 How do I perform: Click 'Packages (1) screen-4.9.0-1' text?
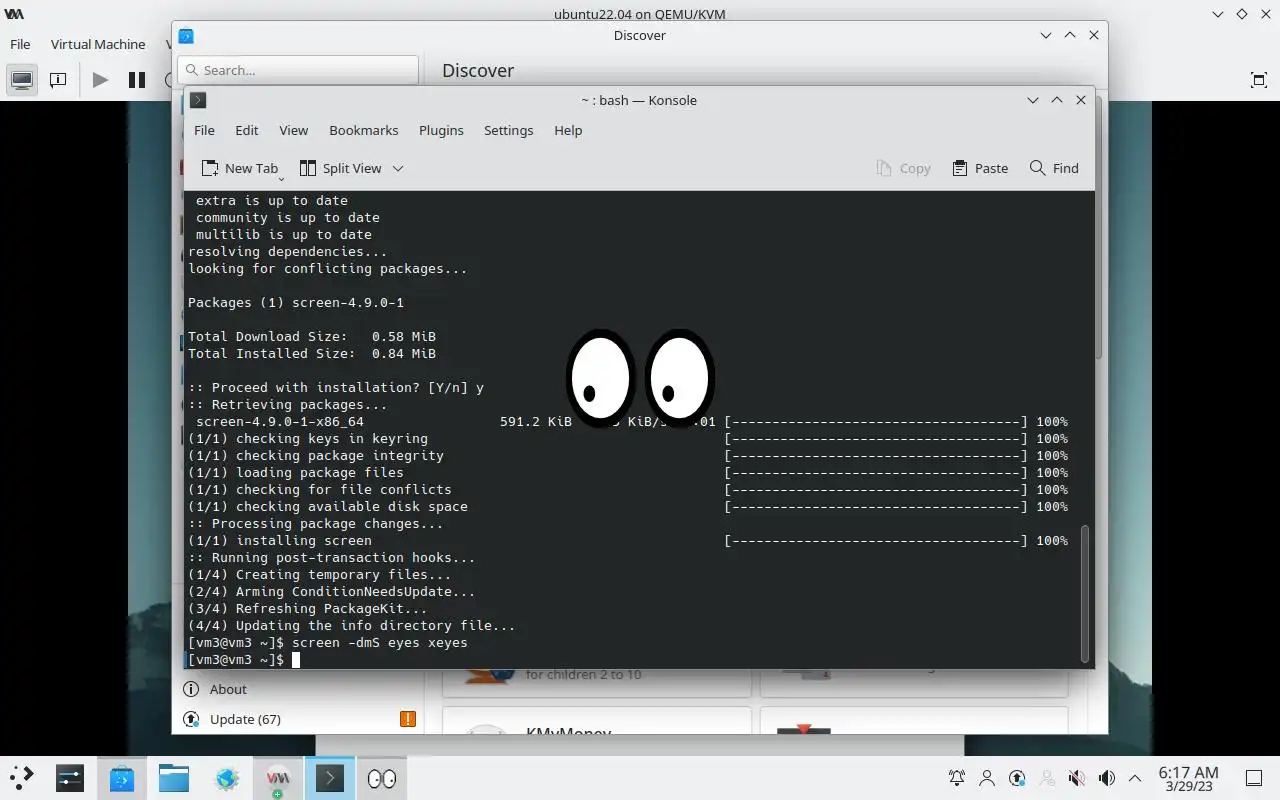[x=296, y=302]
